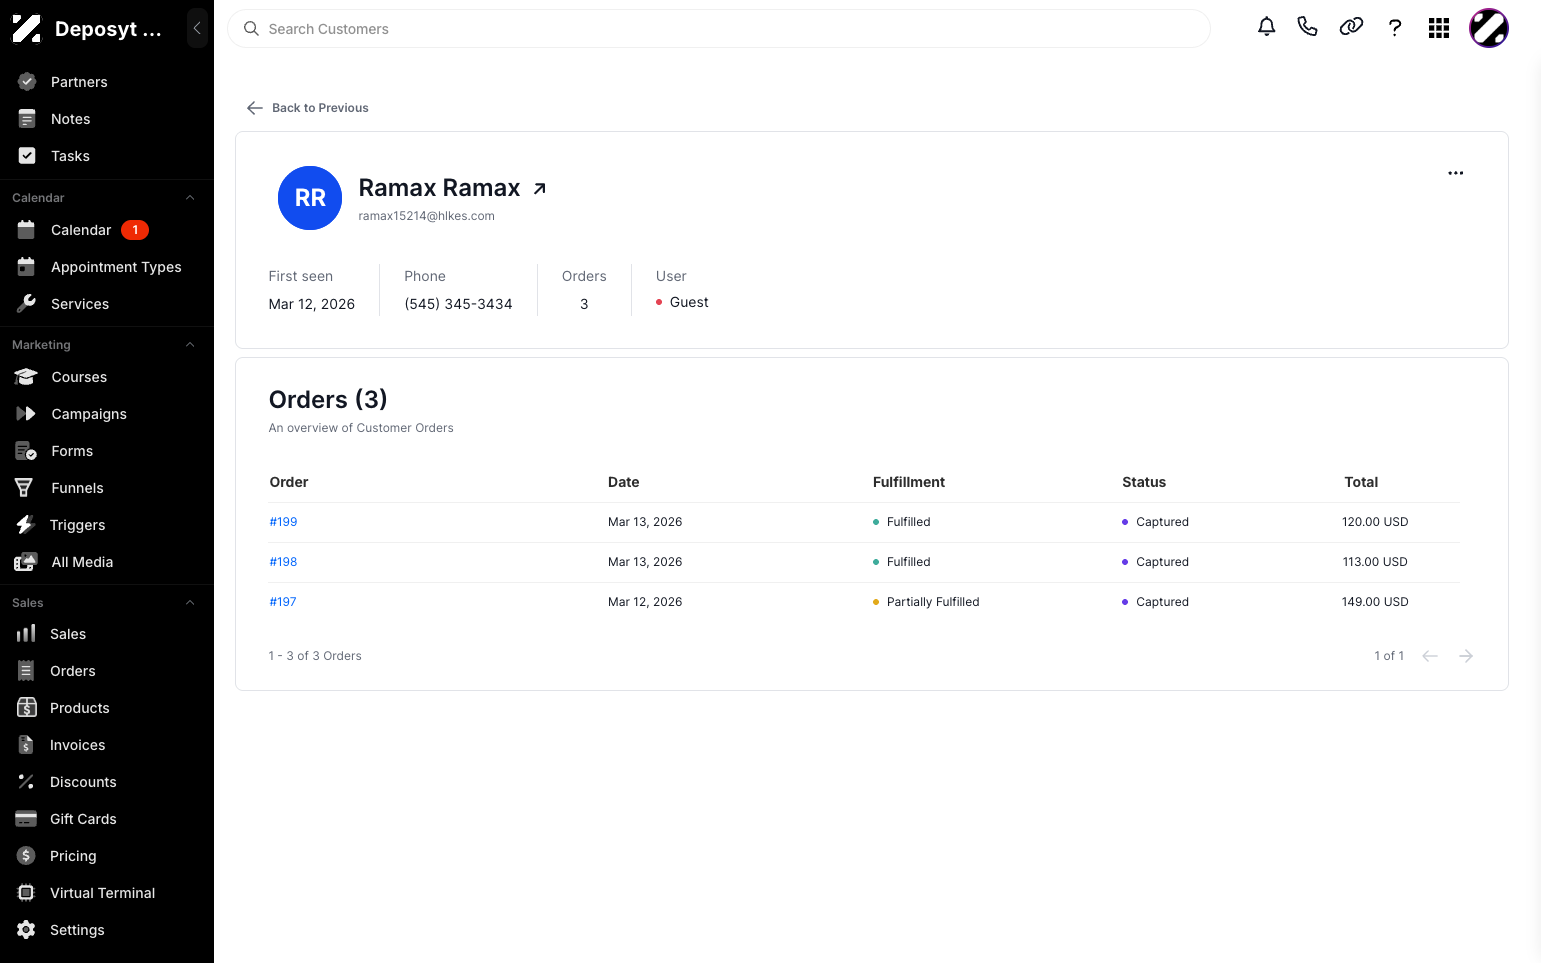This screenshot has width=1541, height=963.
Task: Click the Notes sidebar icon
Action: click(27, 119)
